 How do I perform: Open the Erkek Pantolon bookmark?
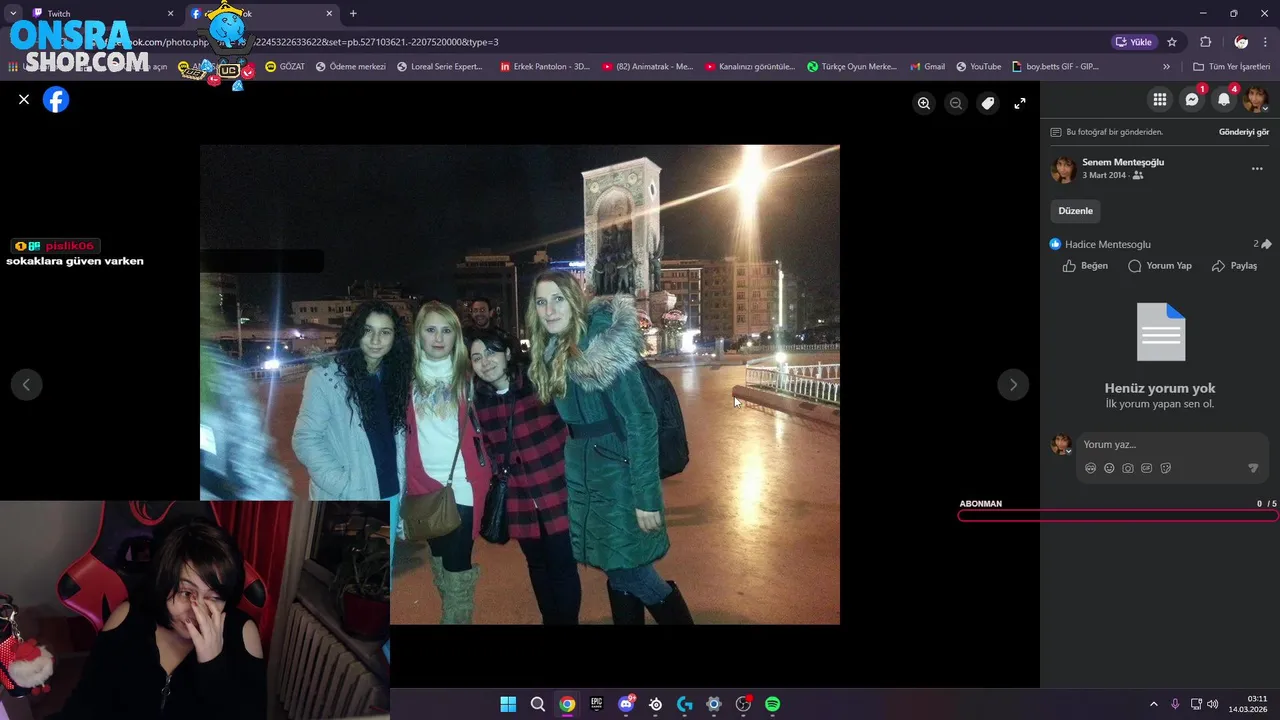coord(545,67)
